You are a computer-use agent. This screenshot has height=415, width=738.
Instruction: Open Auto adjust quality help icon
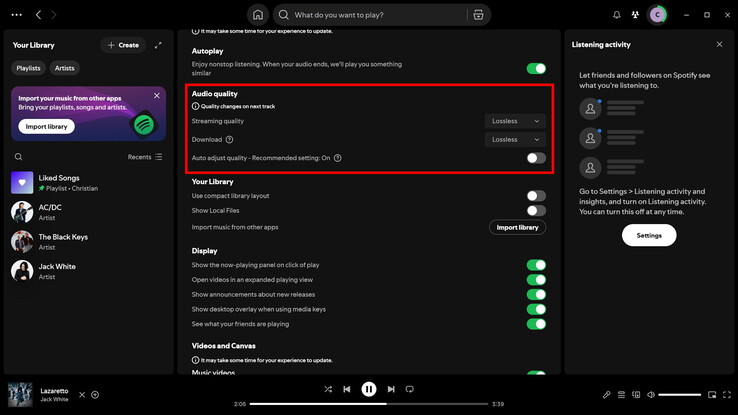[337, 158]
